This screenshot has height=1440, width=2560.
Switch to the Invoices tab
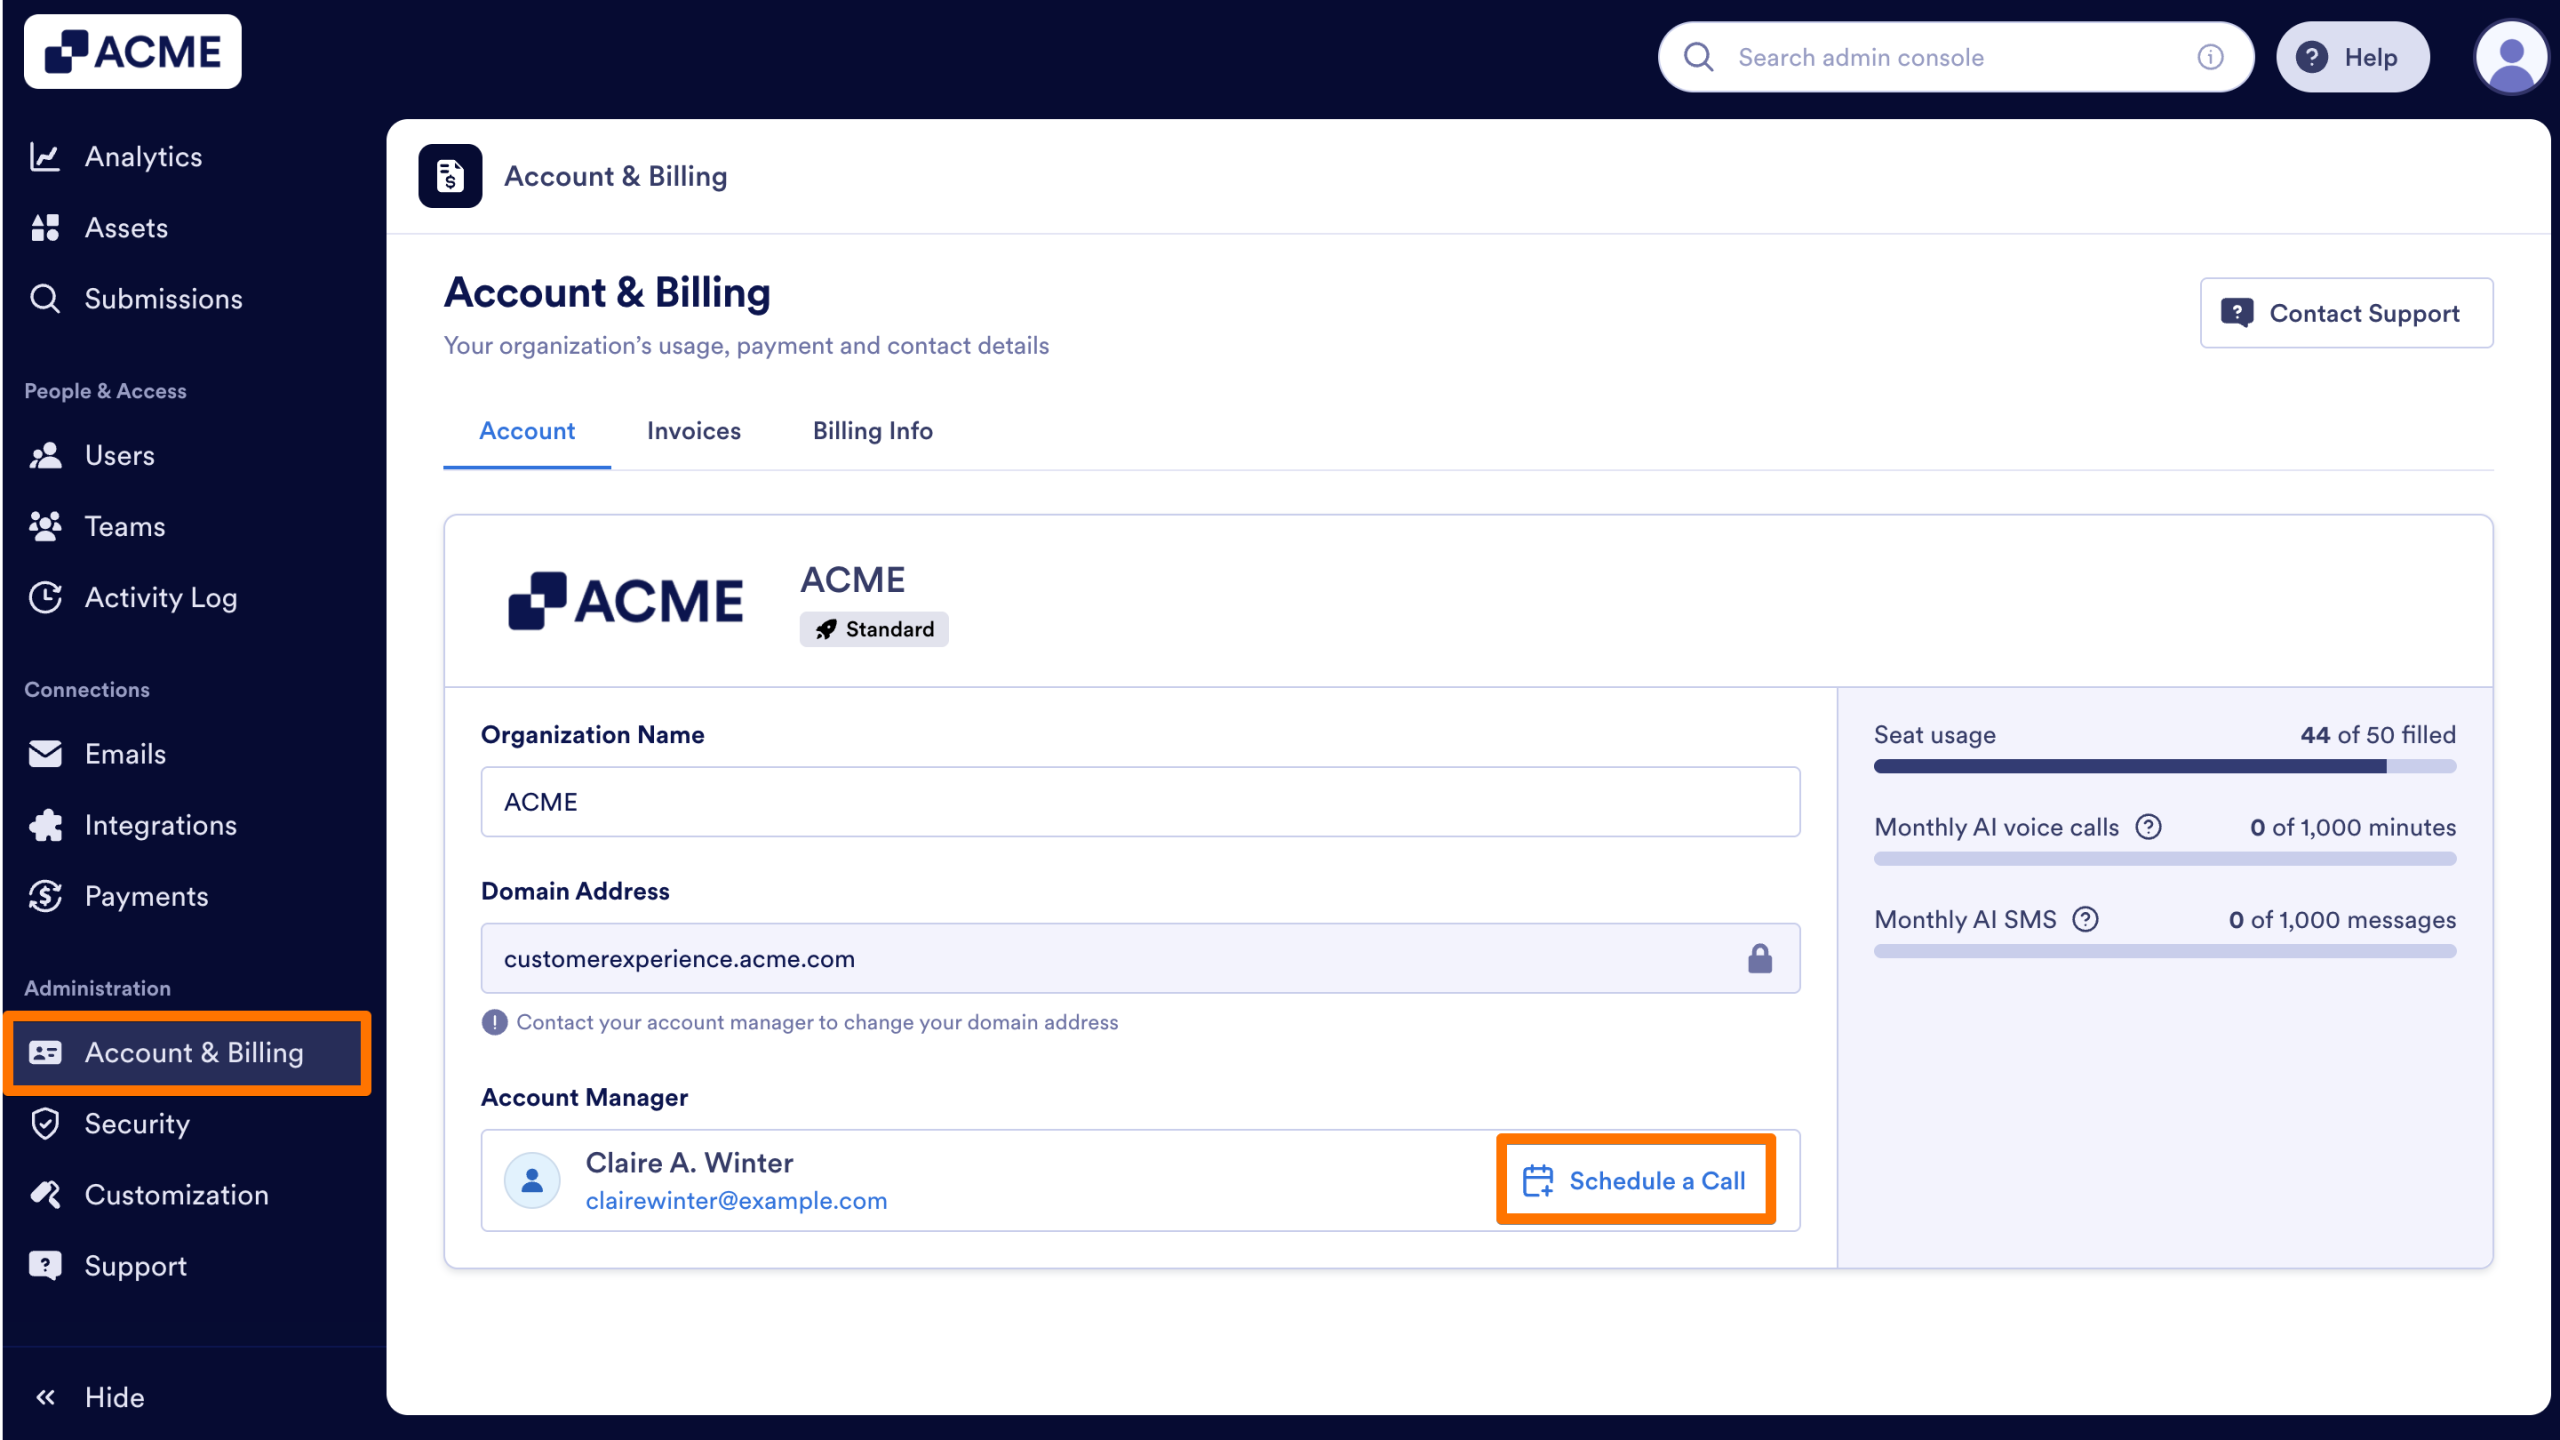(x=694, y=431)
